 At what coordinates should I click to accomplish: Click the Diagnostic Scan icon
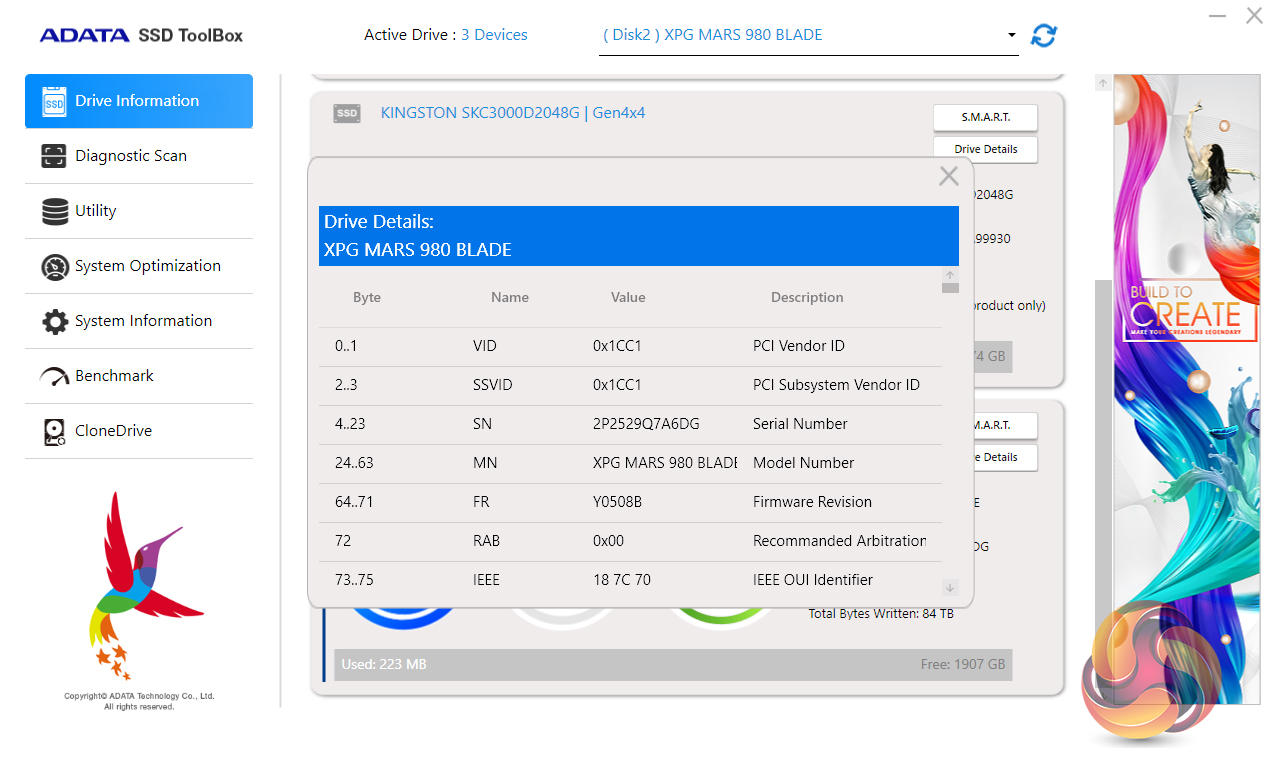click(54, 156)
